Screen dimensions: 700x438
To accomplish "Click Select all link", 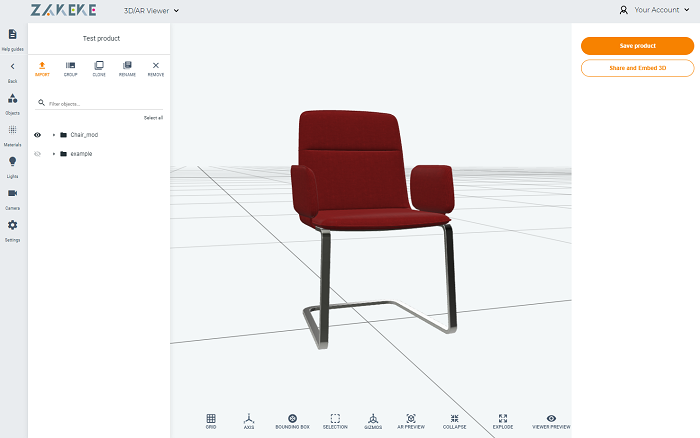I will point(153,118).
